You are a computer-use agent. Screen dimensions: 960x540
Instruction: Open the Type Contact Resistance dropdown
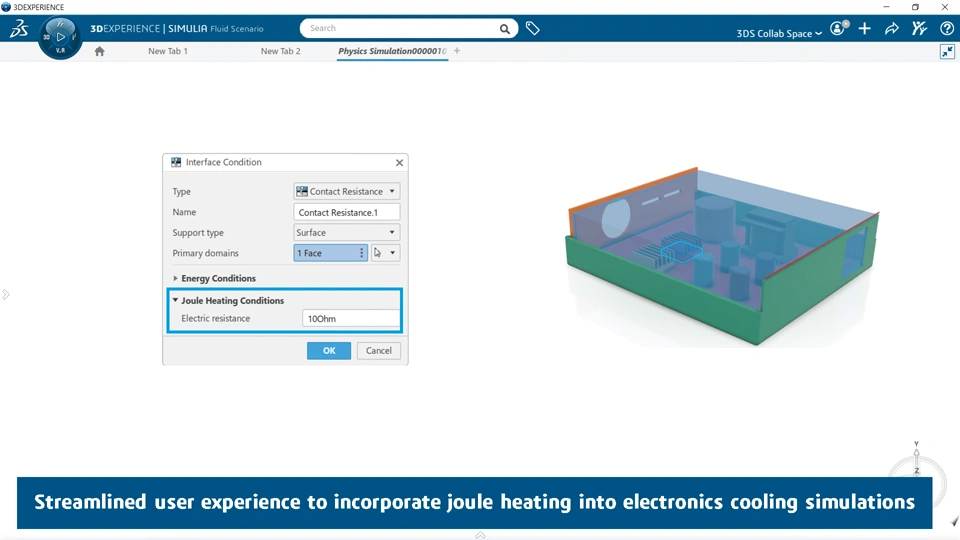347,191
